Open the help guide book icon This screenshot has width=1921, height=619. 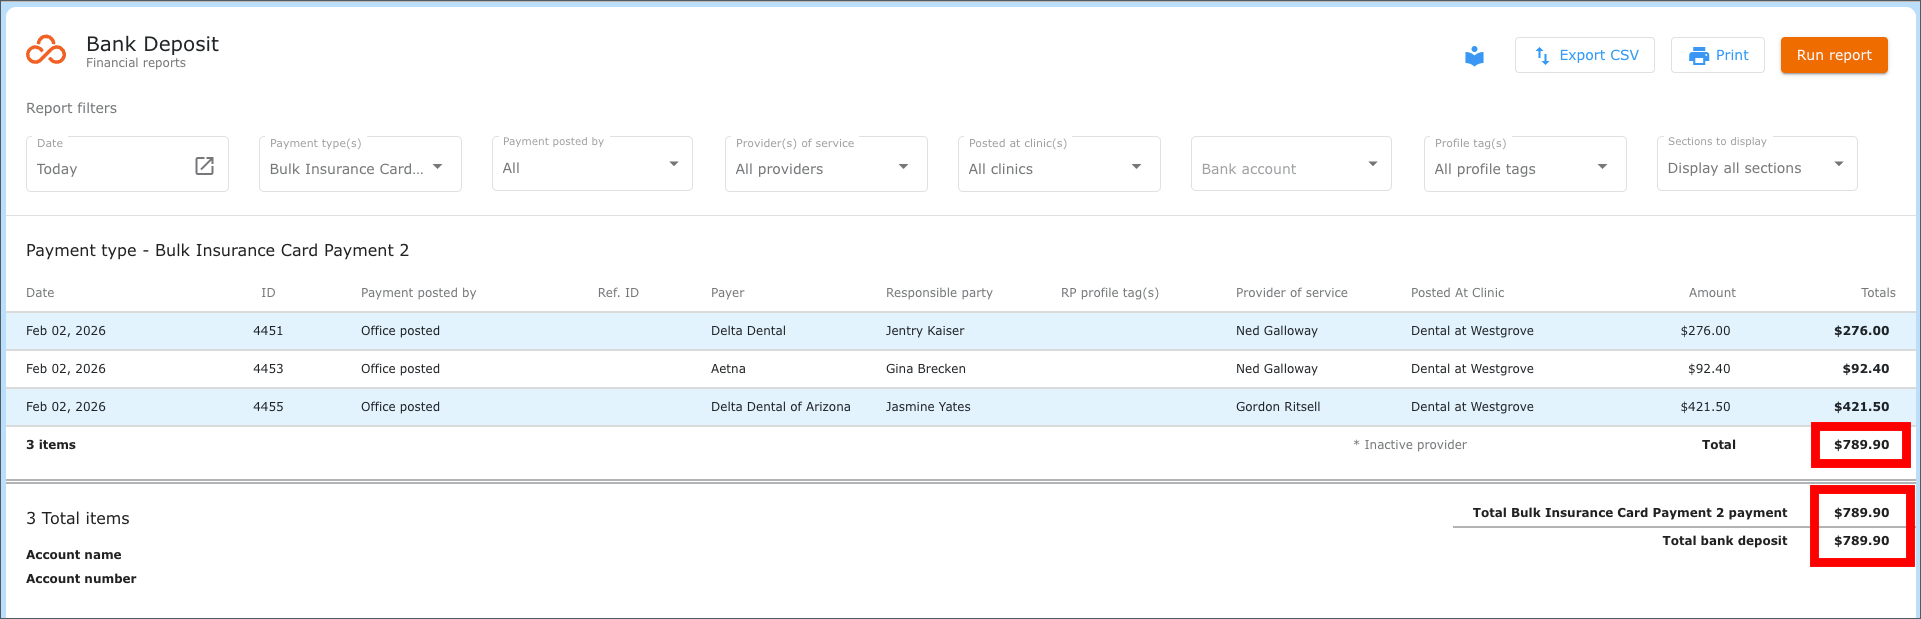click(x=1474, y=56)
